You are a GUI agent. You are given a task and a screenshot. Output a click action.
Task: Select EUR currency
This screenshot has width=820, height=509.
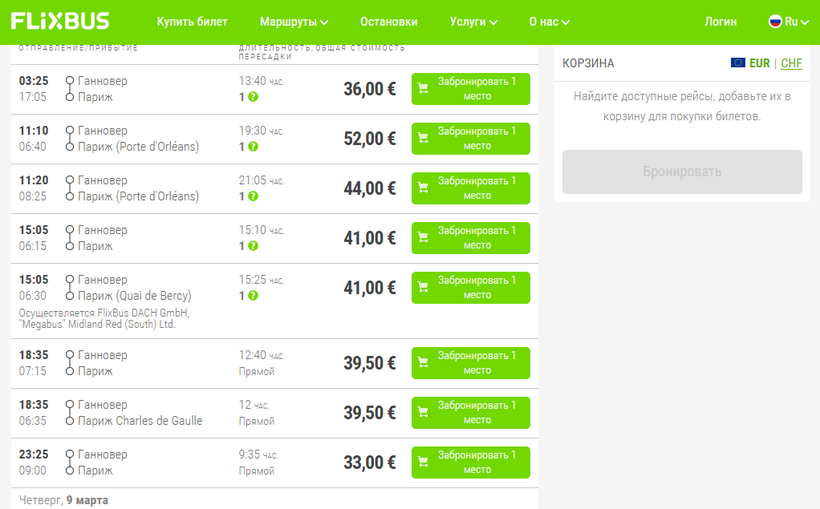coord(759,63)
